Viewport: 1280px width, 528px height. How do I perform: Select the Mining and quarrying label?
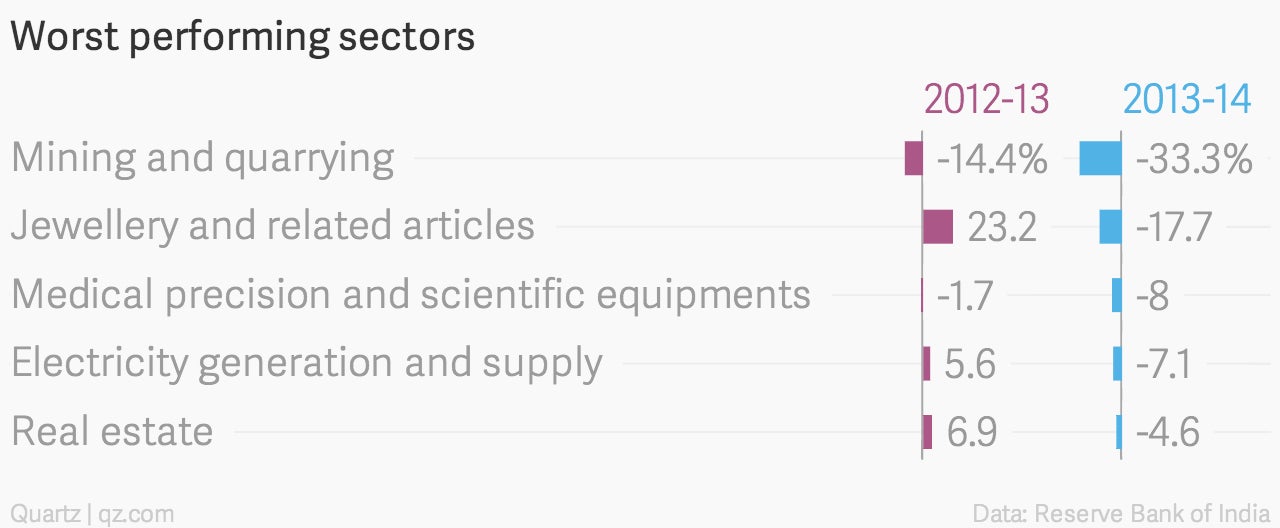pyautogui.click(x=202, y=159)
